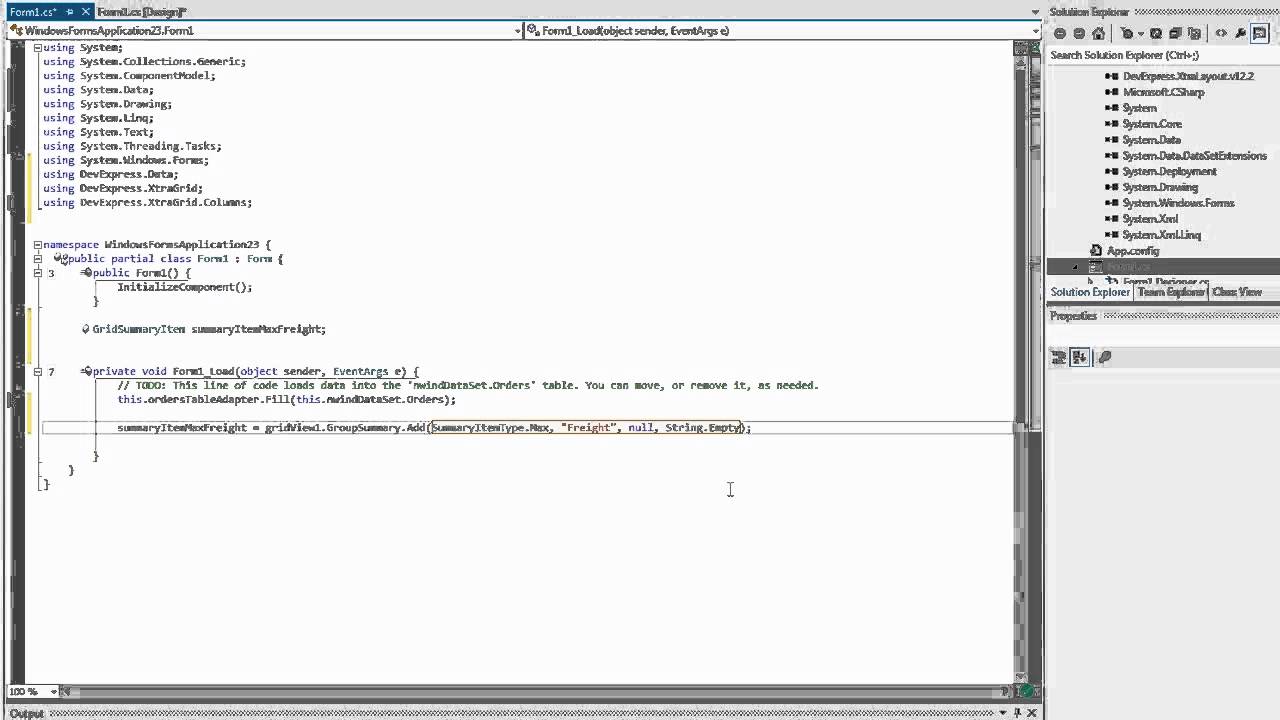Collapse the Form1 class block
The height and width of the screenshot is (720, 1280).
click(x=37, y=259)
